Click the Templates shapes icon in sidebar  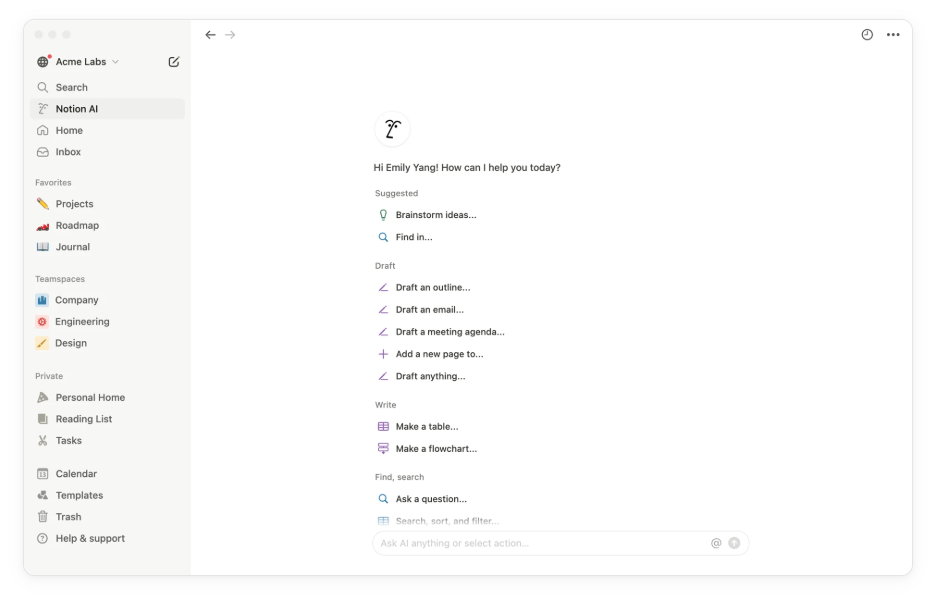coord(43,495)
